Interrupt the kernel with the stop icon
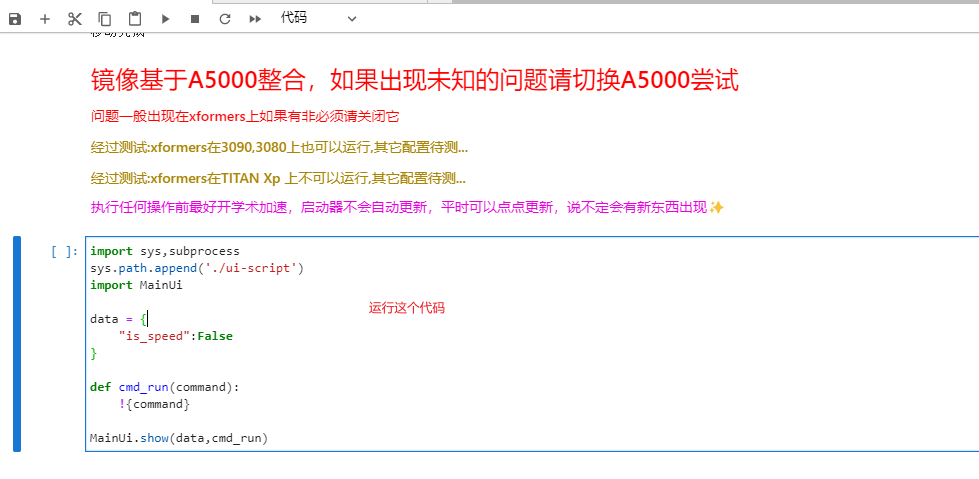 click(x=195, y=18)
